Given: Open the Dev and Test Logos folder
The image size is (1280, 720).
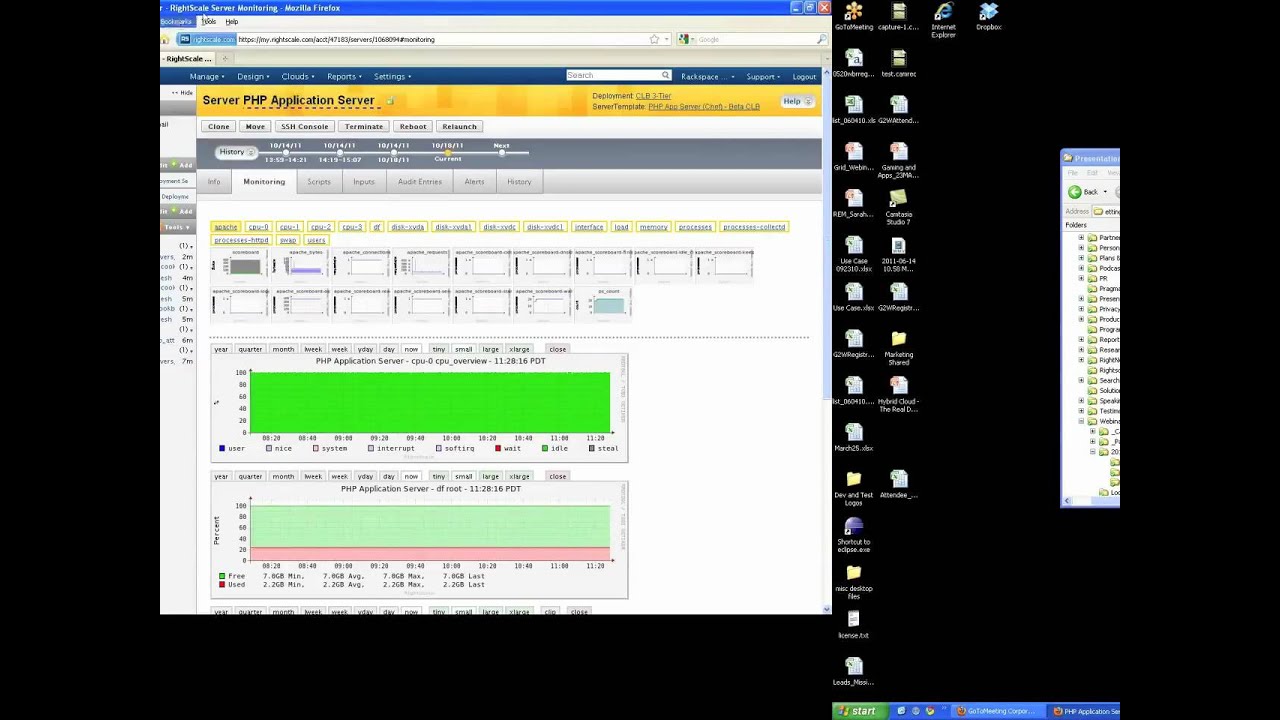Looking at the screenshot, I should click(853, 488).
